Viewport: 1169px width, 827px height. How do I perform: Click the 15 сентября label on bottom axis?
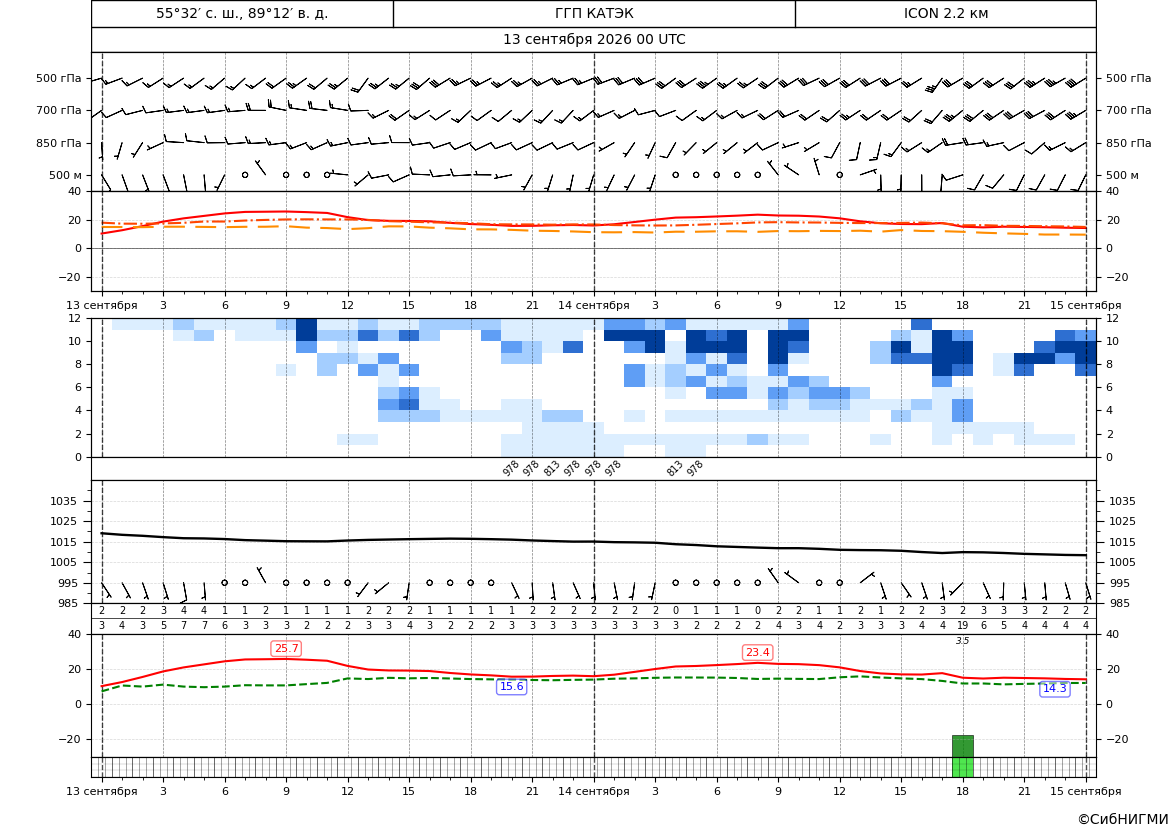coord(1086,791)
